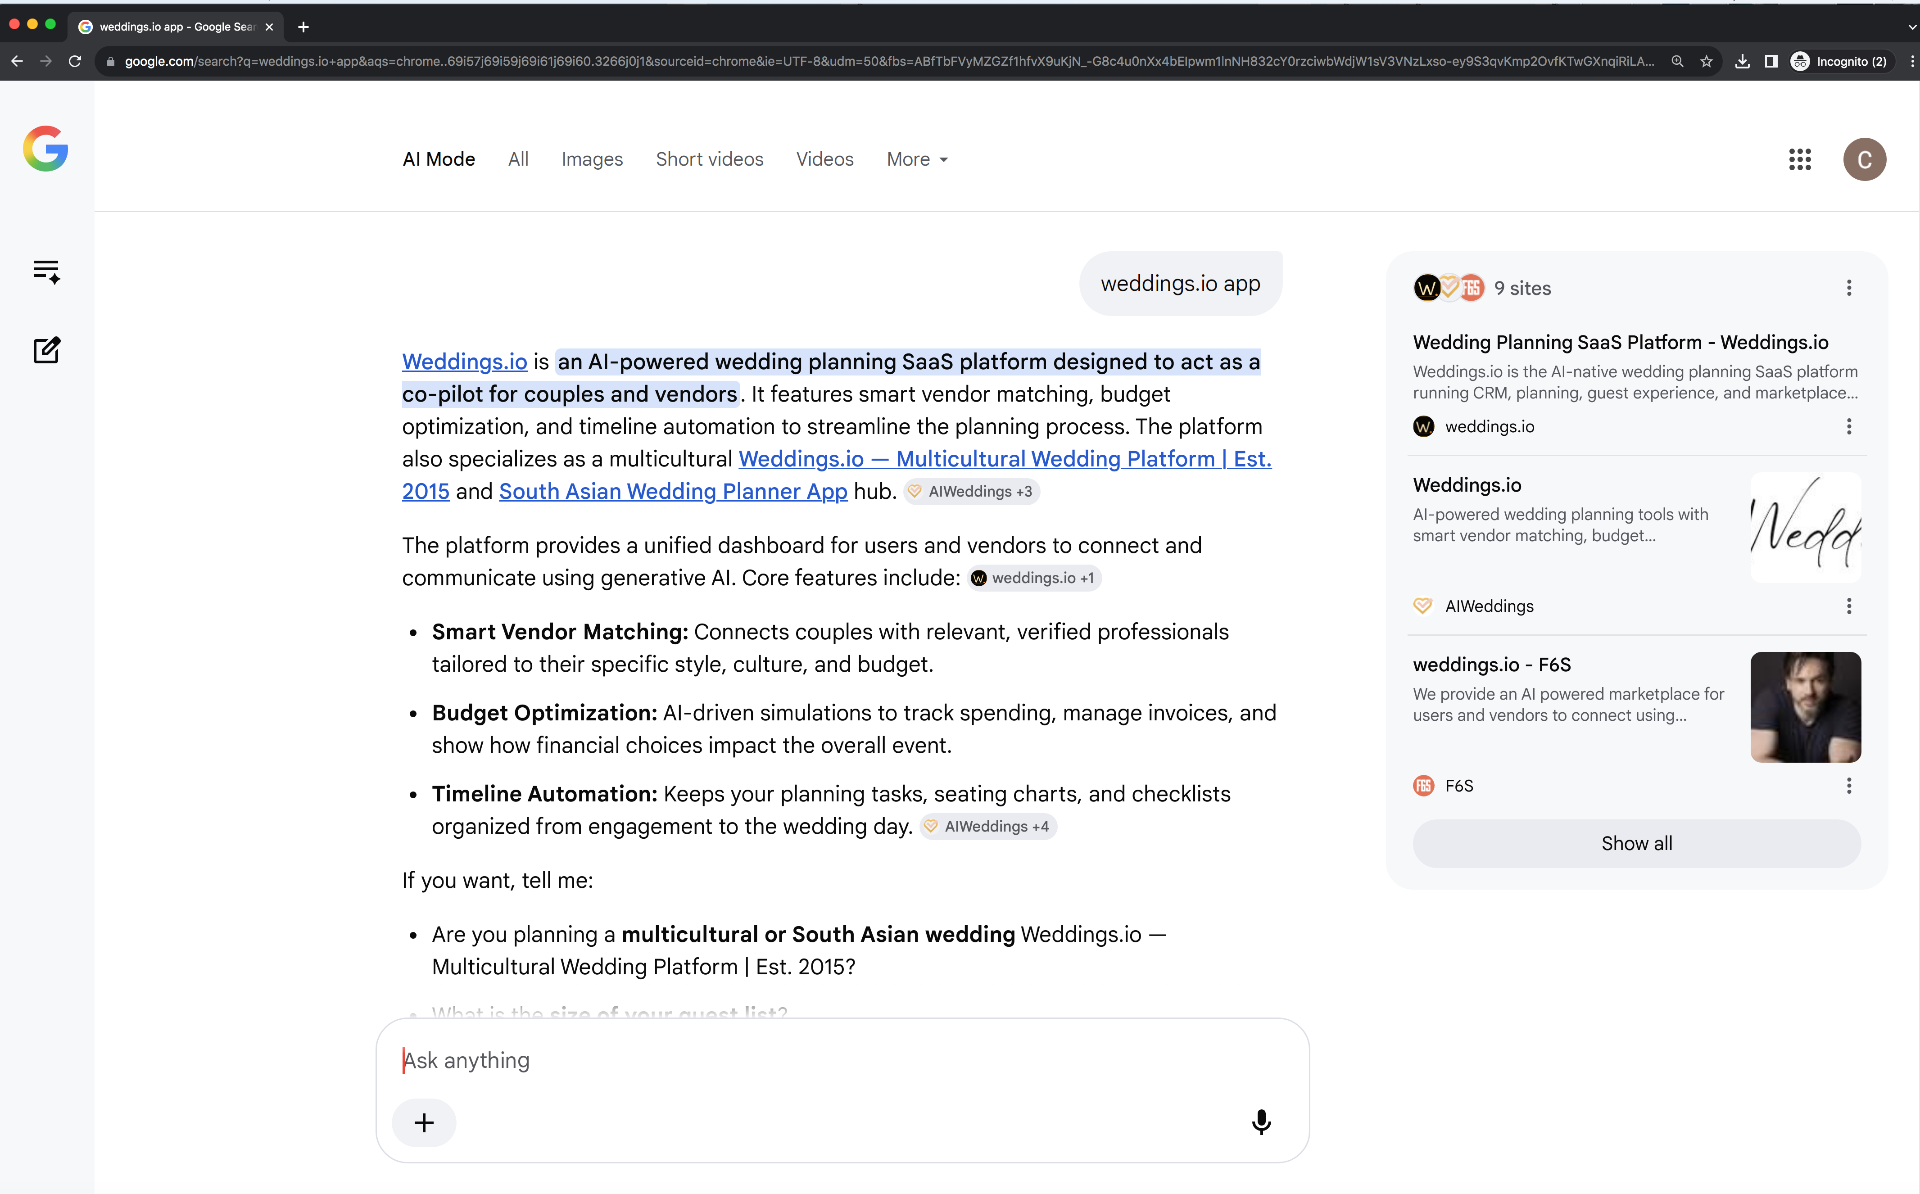Expand the More dropdown menu

point(917,159)
